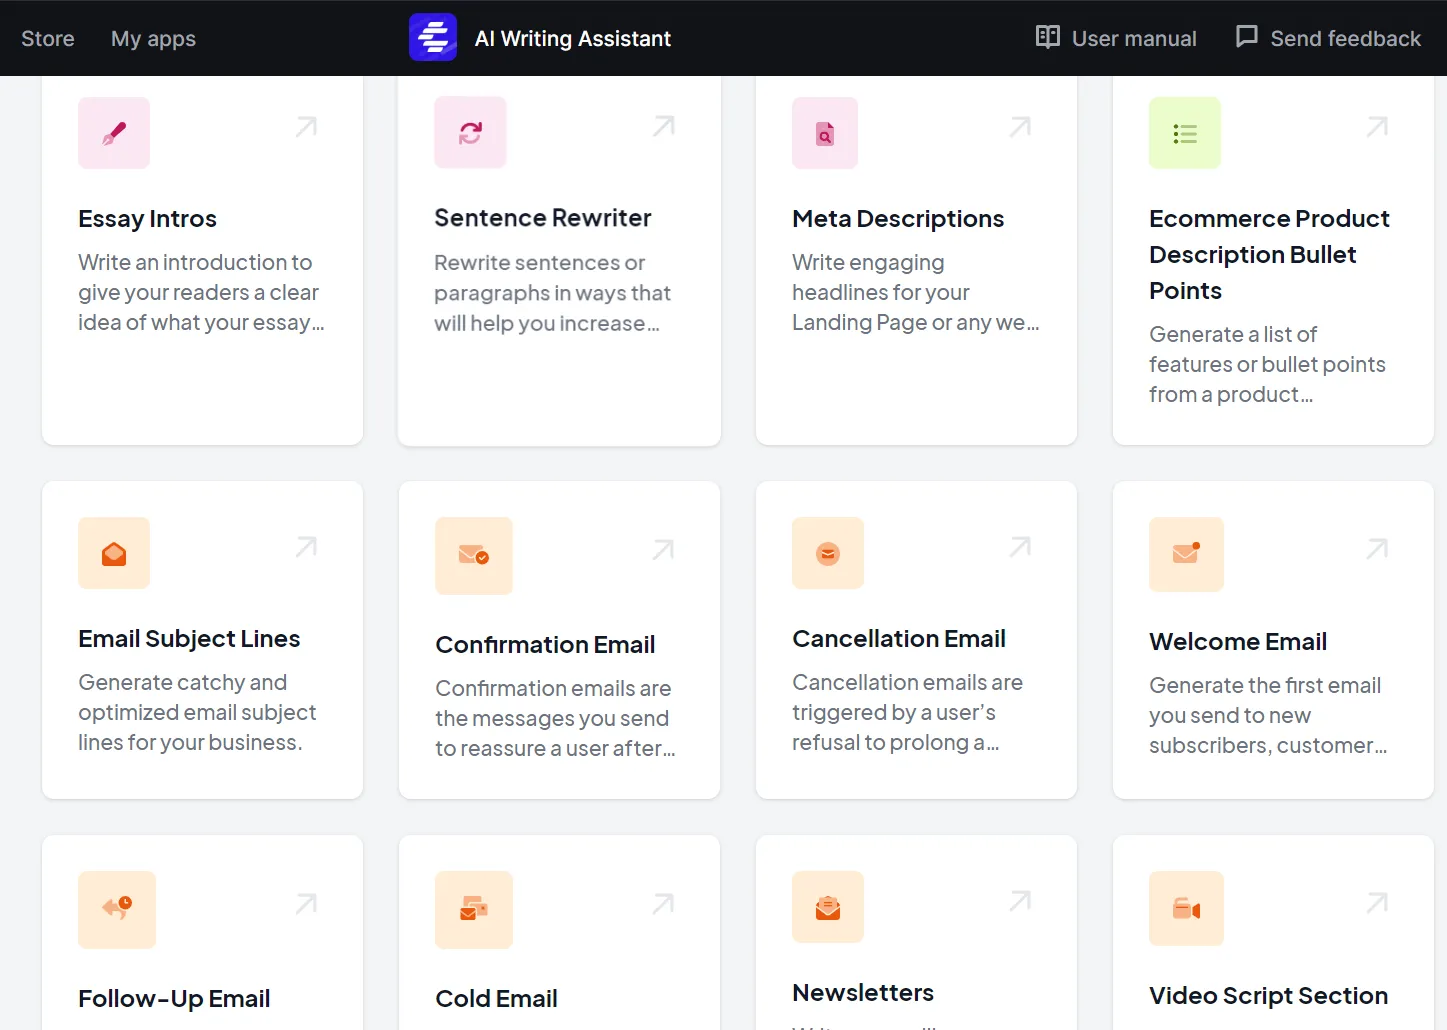Click the Cancellation Email heading
This screenshot has width=1447, height=1030.
pos(898,638)
